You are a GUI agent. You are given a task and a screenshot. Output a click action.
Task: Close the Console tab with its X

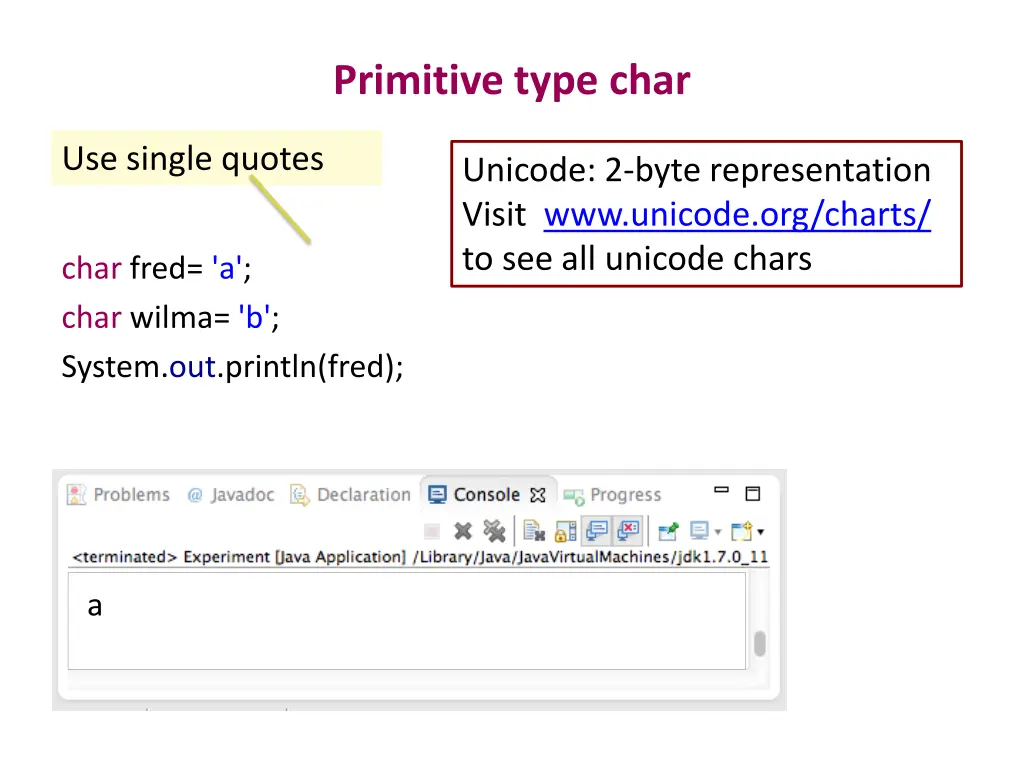(537, 496)
